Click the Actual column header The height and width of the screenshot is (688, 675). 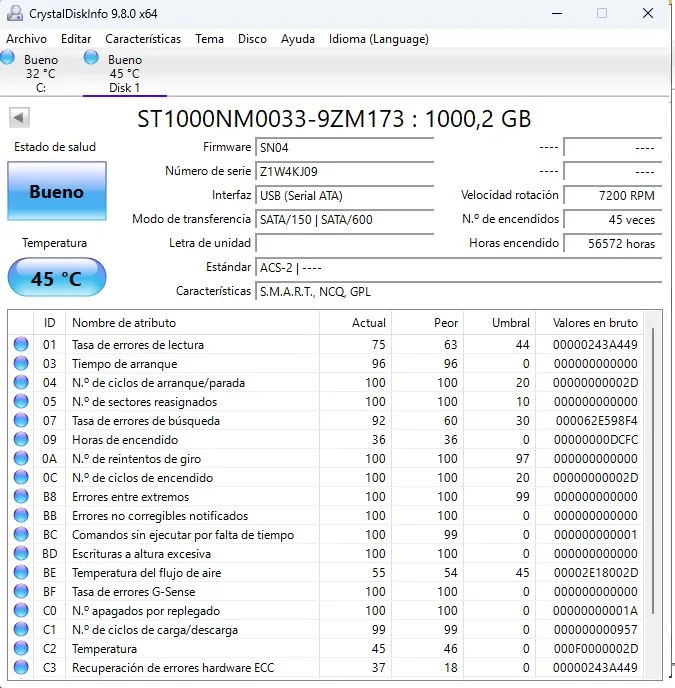(x=355, y=323)
